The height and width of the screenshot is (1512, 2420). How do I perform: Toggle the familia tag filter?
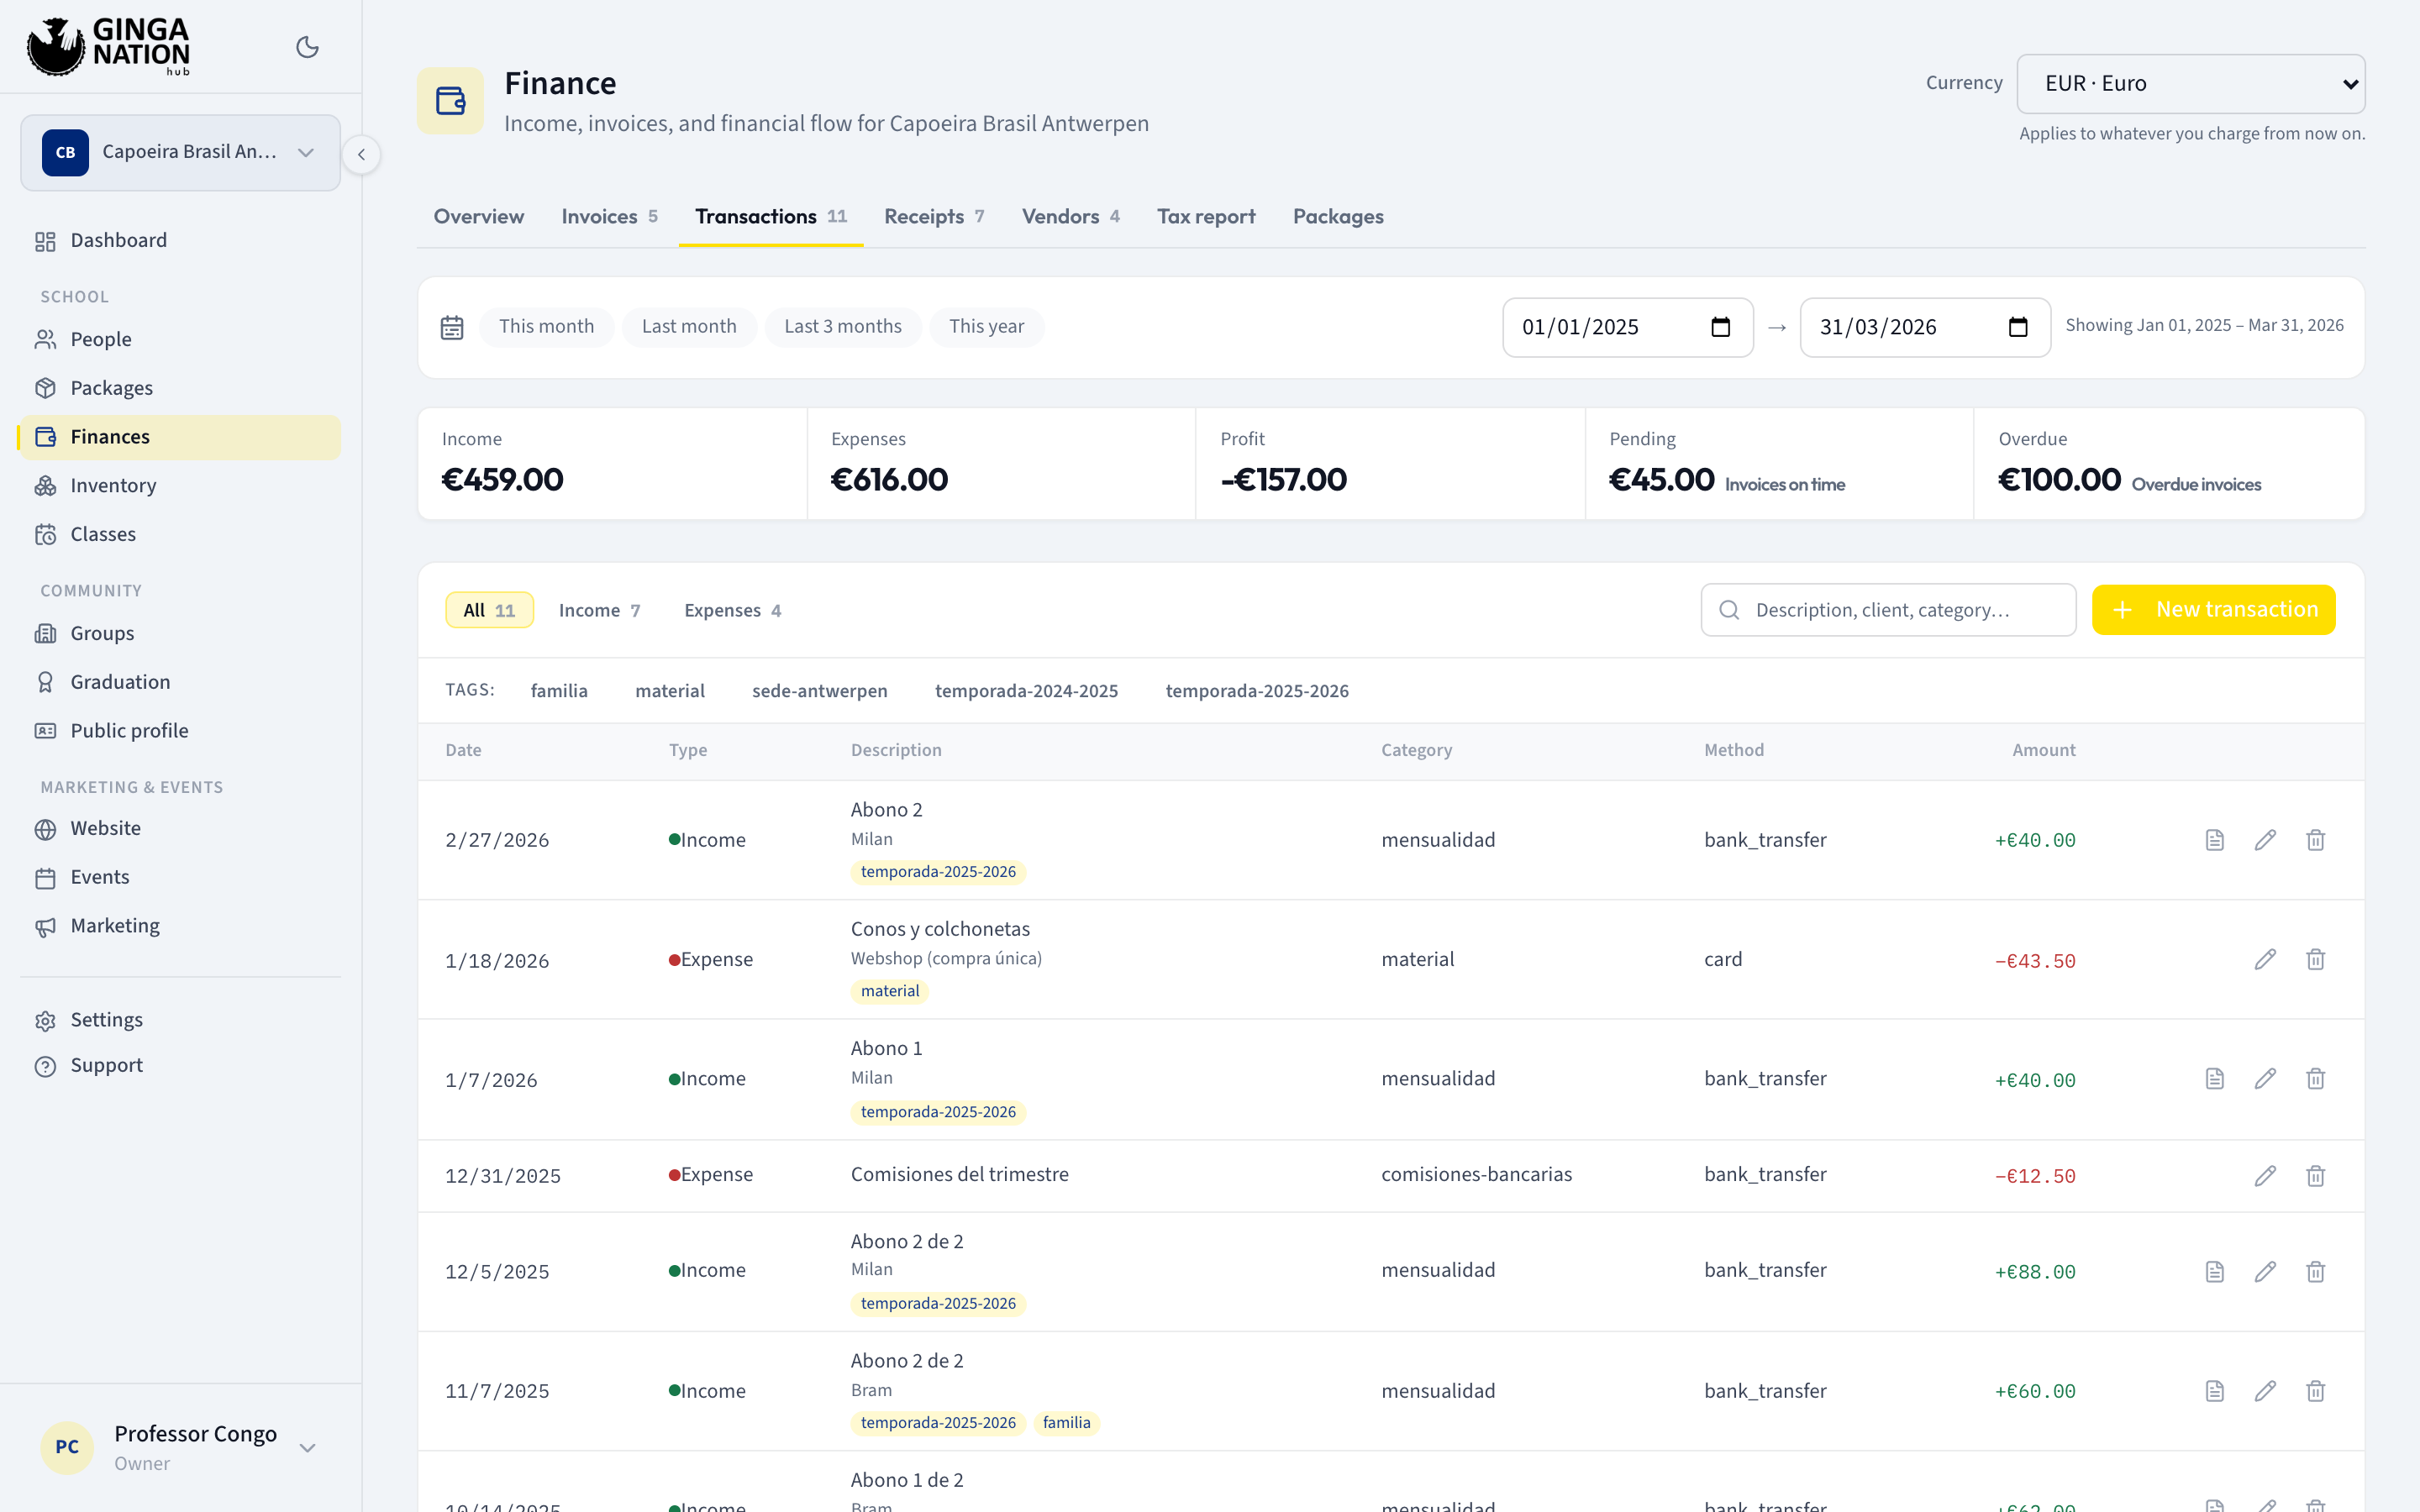(559, 691)
